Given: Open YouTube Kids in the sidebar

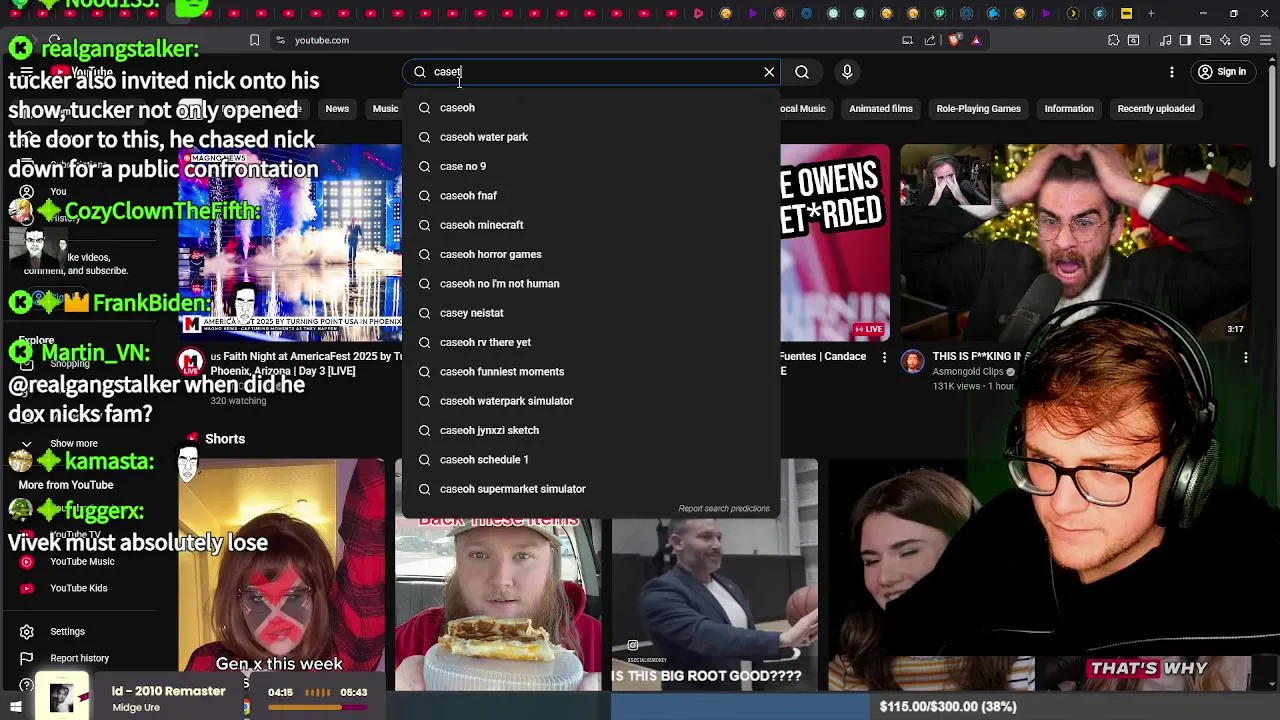Looking at the screenshot, I should tap(78, 588).
